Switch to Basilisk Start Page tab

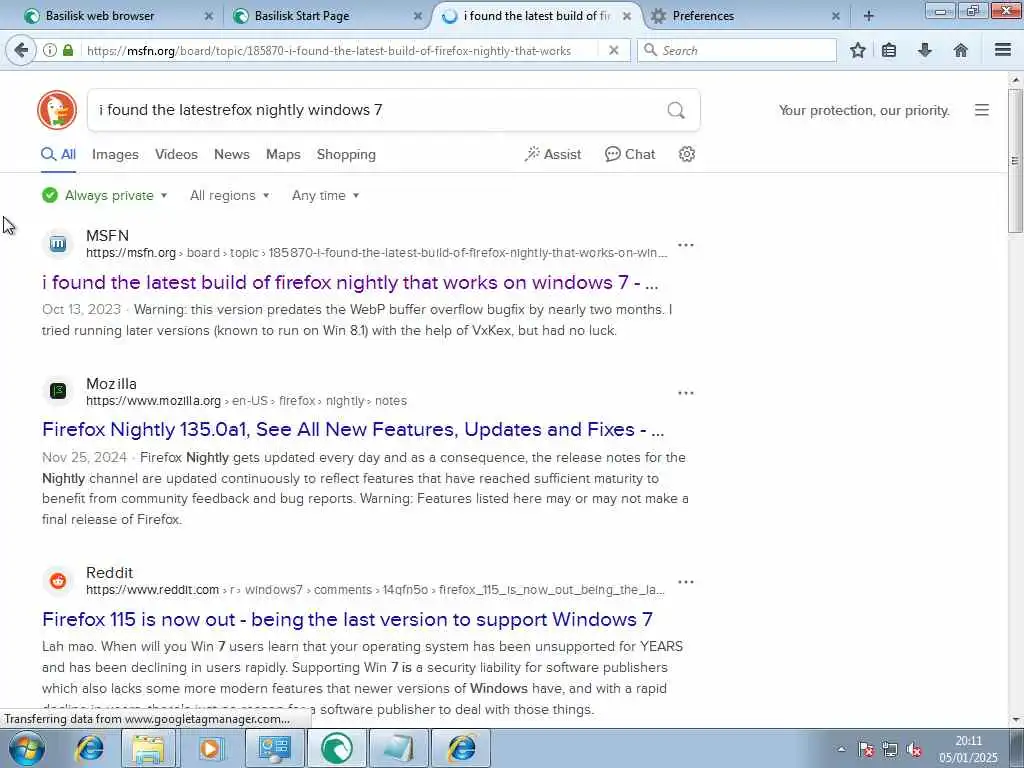(327, 16)
